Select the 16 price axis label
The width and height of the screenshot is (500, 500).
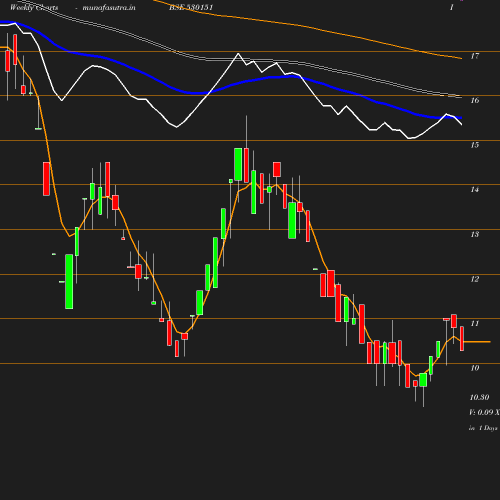(475, 100)
